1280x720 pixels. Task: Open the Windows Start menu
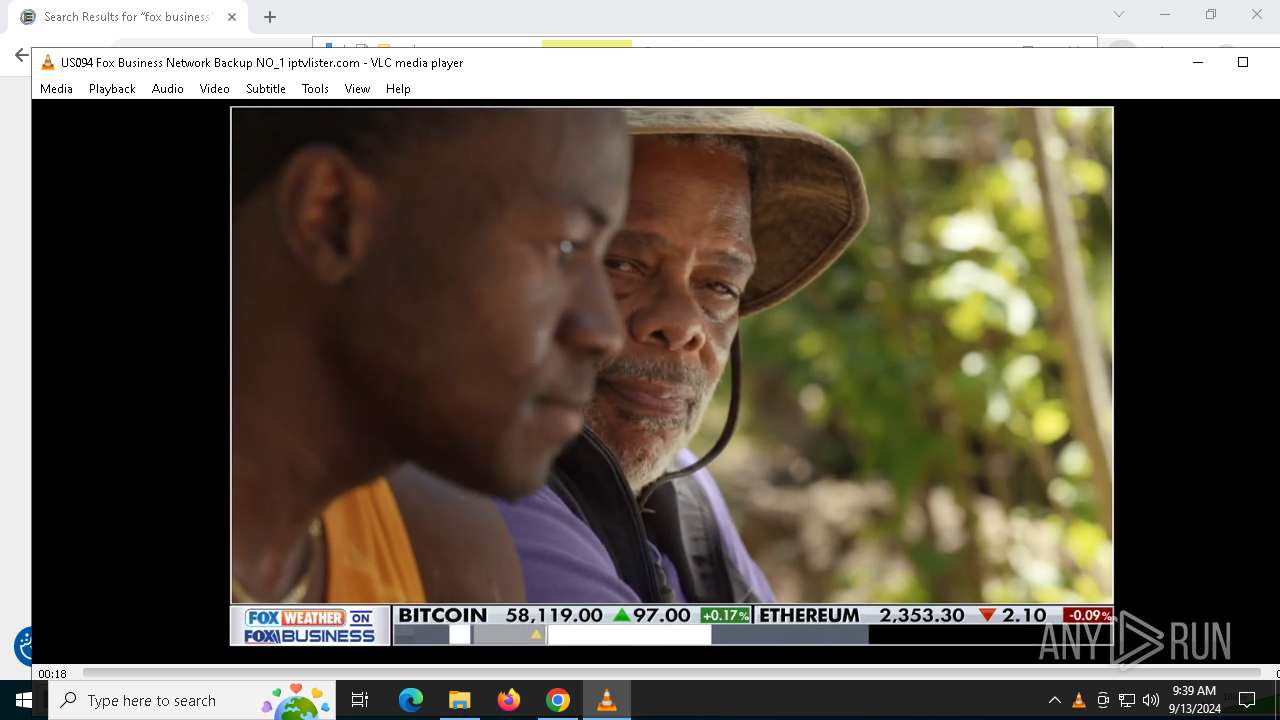23,700
